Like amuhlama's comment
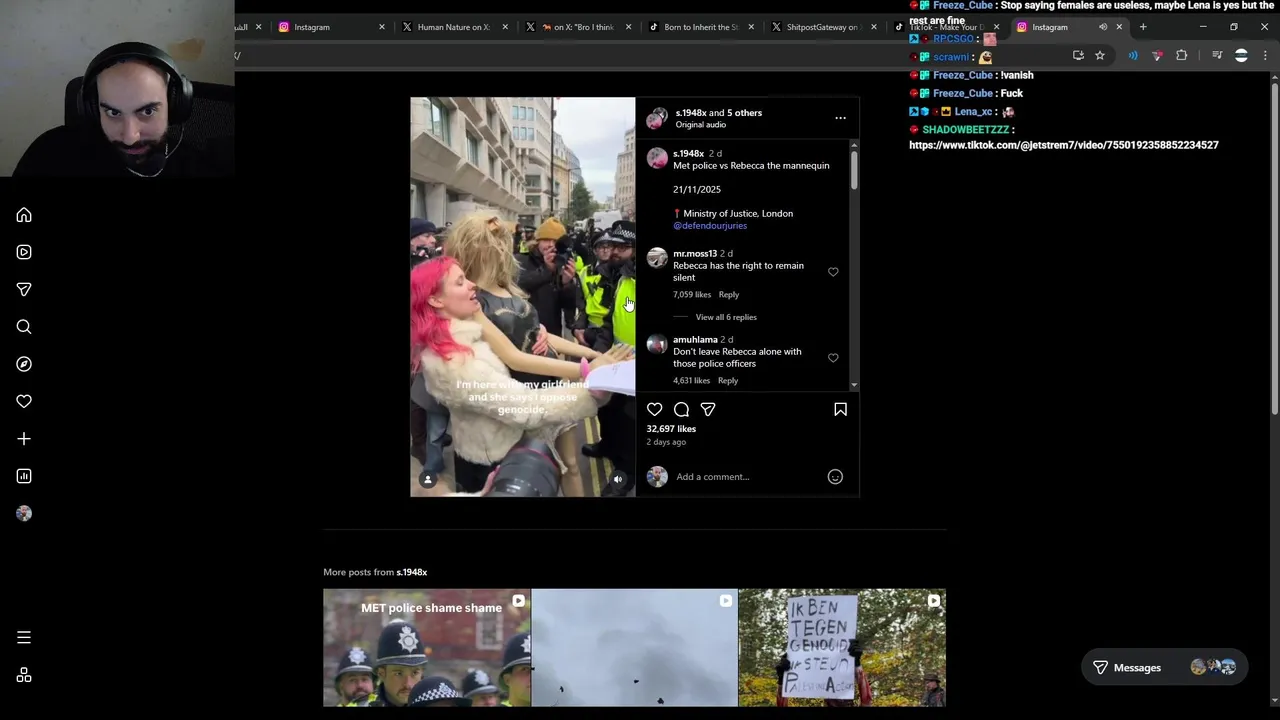 [833, 358]
